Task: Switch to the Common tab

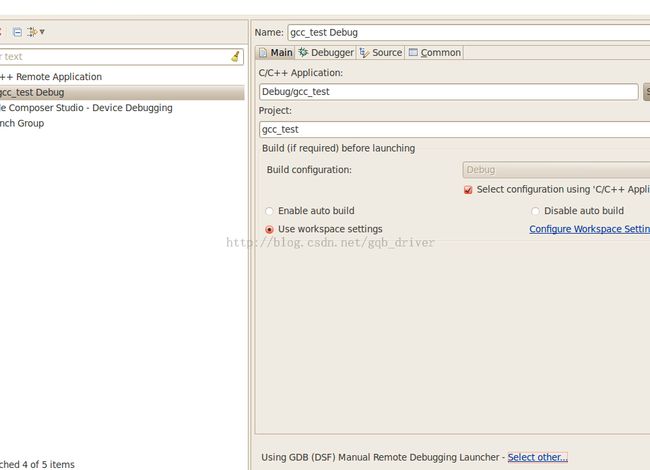Action: 434,53
